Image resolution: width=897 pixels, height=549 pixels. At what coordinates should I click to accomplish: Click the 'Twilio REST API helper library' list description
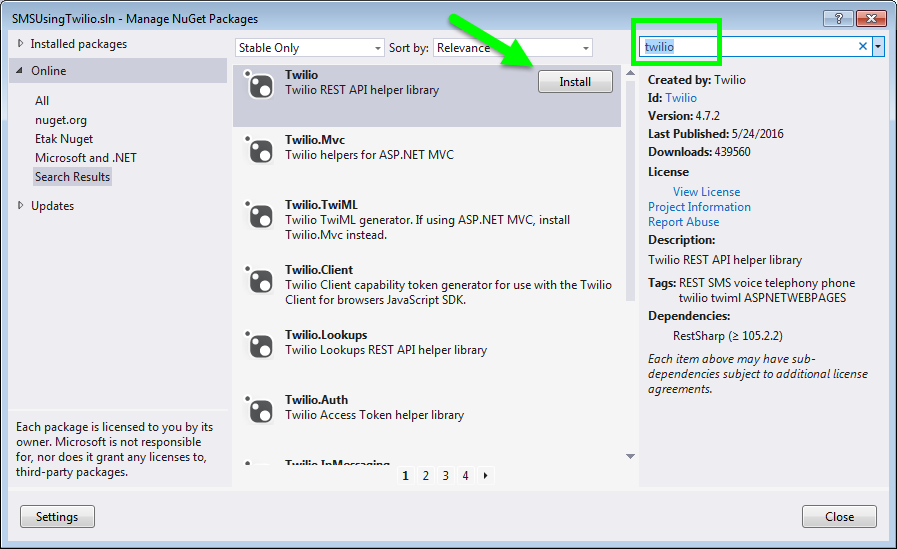(362, 90)
